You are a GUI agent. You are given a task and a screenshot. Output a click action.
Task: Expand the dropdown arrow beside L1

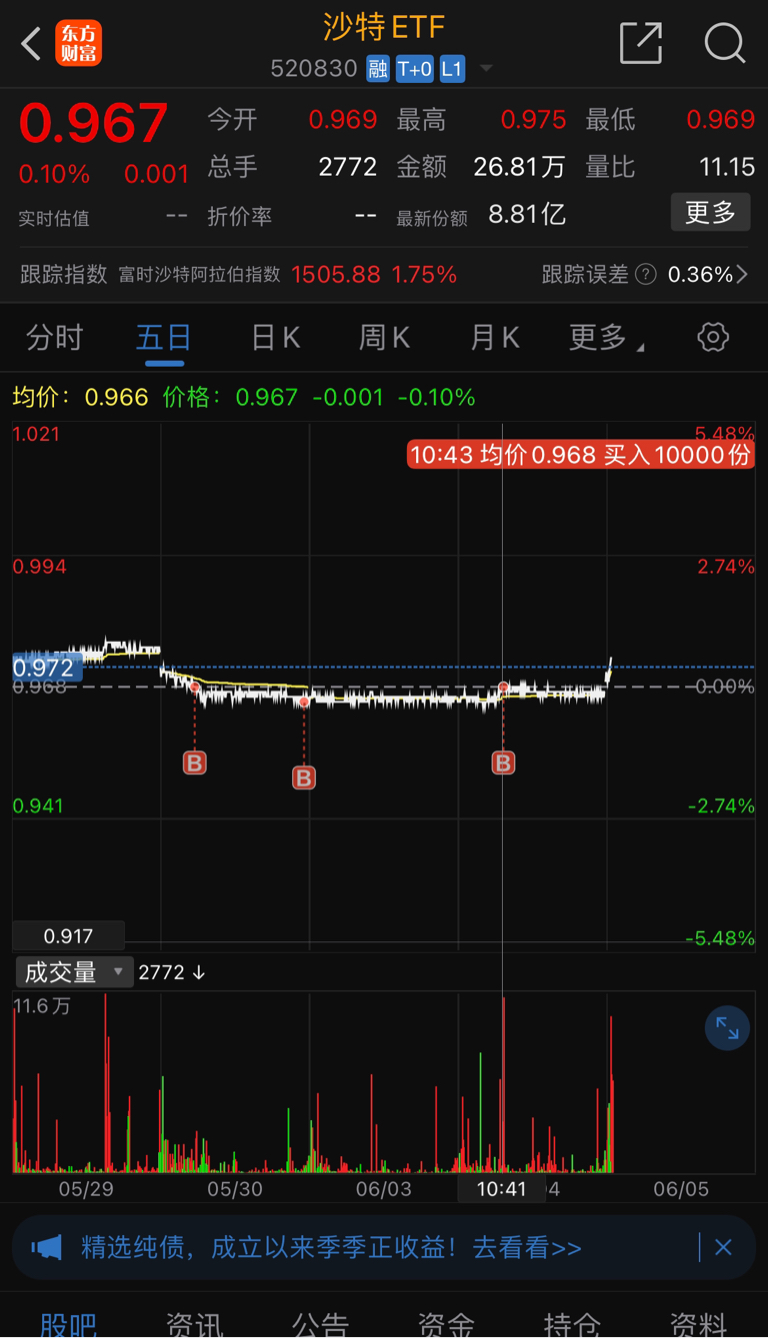[486, 69]
